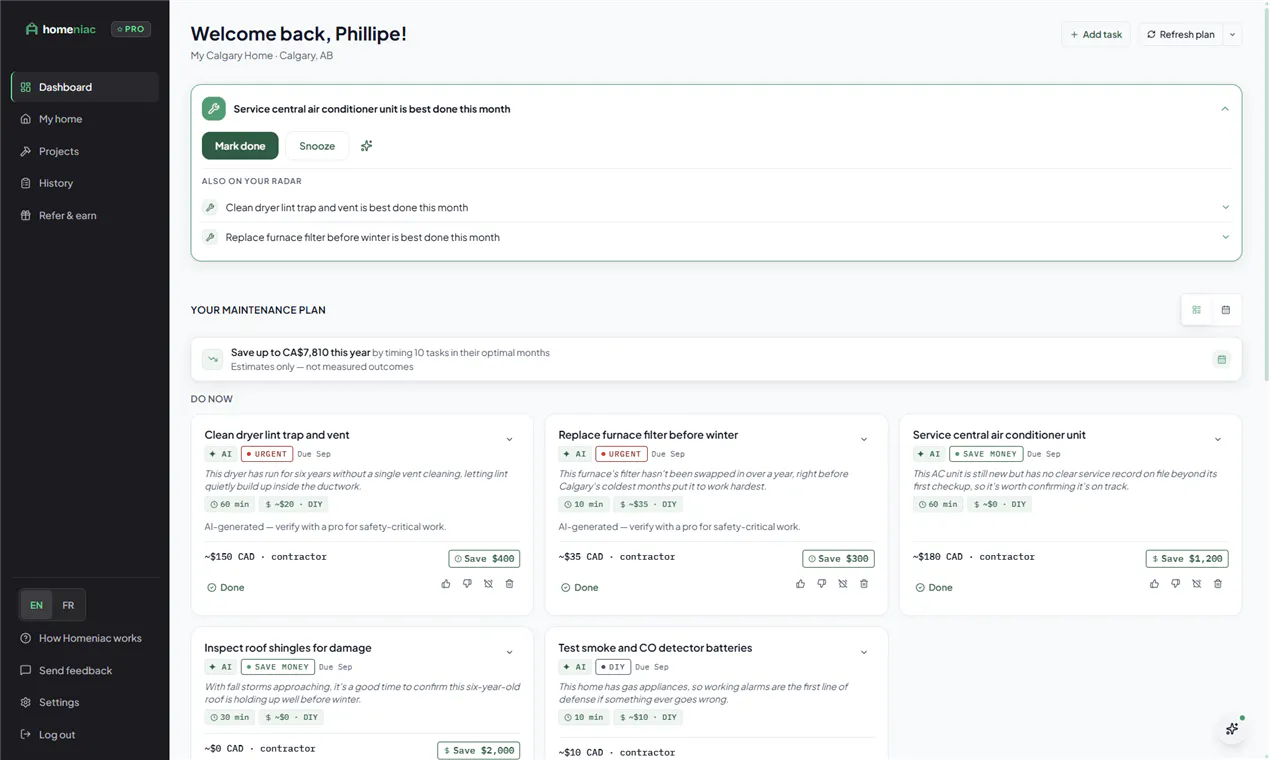The height and width of the screenshot is (760, 1270).
Task: Click Log out in sidebar
Action: (x=85, y=734)
